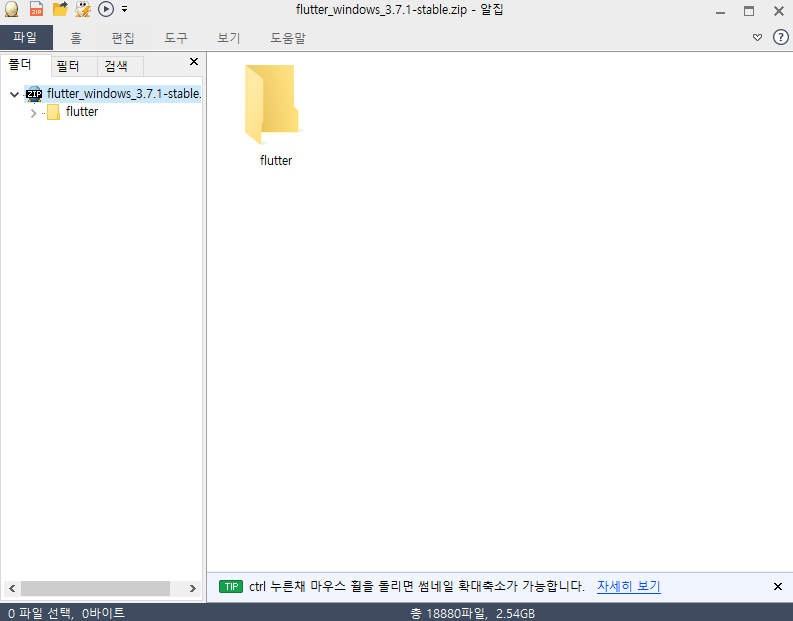Image resolution: width=793 pixels, height=621 pixels.
Task: Switch to the 홈 ribbon tab
Action: pyautogui.click(x=76, y=38)
